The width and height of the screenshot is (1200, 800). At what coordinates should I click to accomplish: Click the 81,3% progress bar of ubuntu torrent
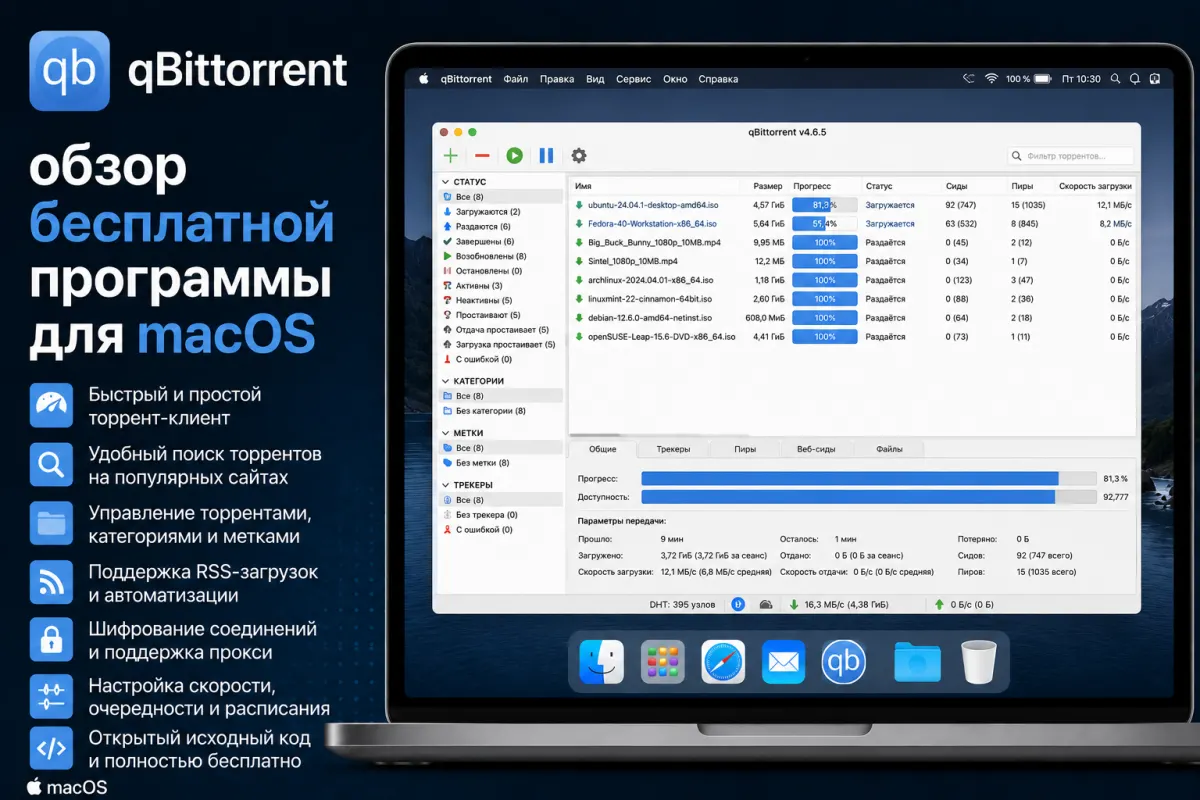point(825,205)
